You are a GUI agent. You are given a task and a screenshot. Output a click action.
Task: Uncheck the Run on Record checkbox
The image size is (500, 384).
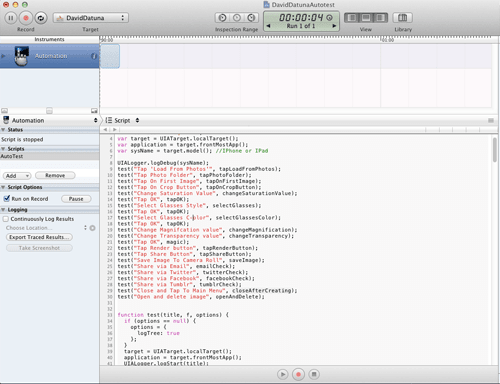pyautogui.click(x=6, y=199)
